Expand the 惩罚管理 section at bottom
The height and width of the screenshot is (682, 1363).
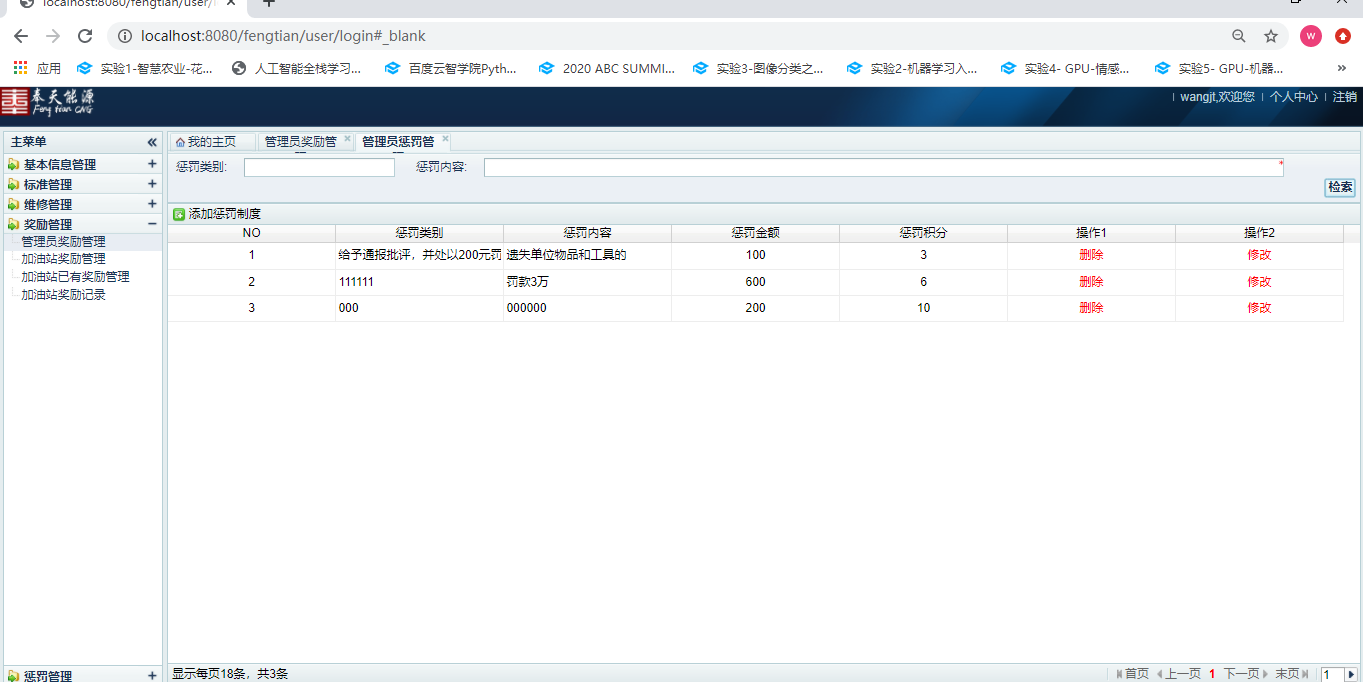coord(152,676)
